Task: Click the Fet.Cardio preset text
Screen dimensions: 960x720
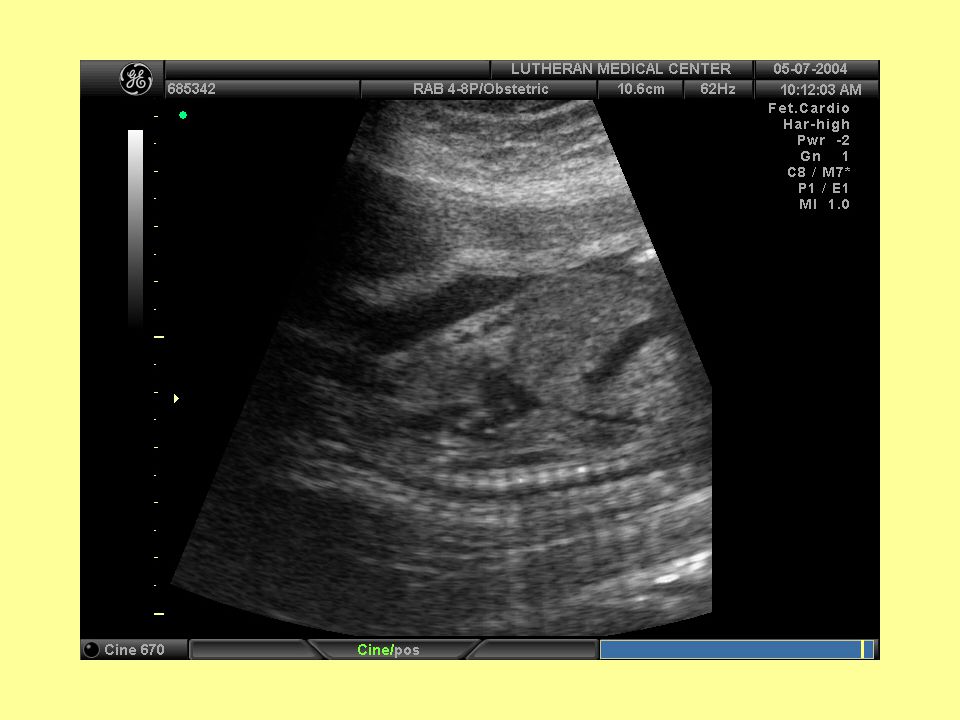Action: 809,108
